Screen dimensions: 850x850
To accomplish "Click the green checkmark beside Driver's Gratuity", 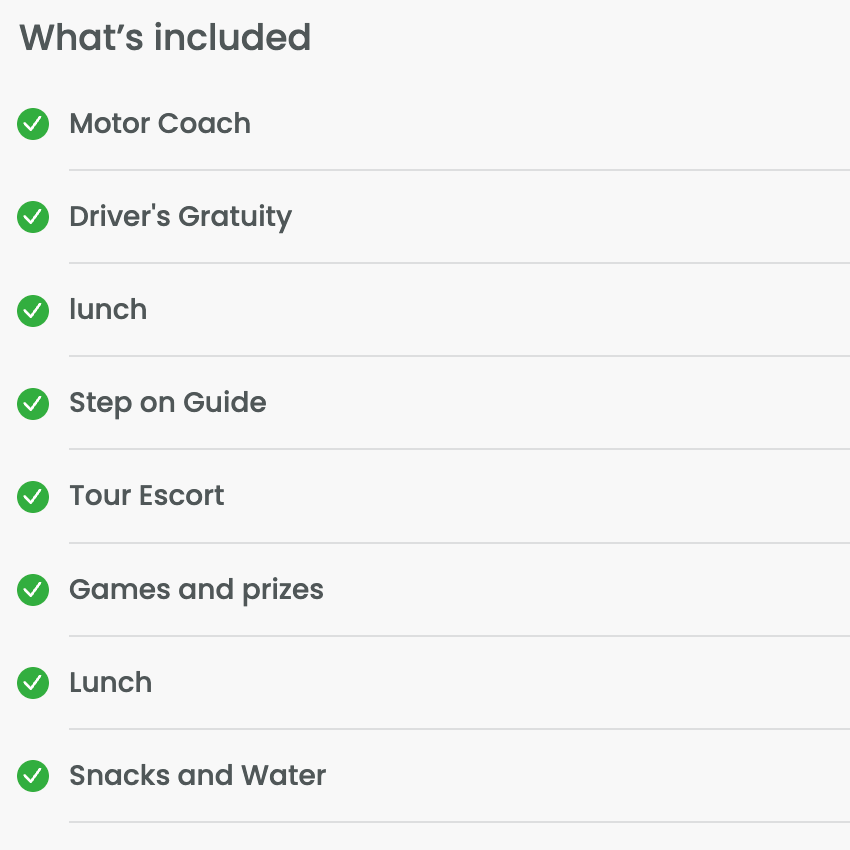I will [x=33, y=217].
